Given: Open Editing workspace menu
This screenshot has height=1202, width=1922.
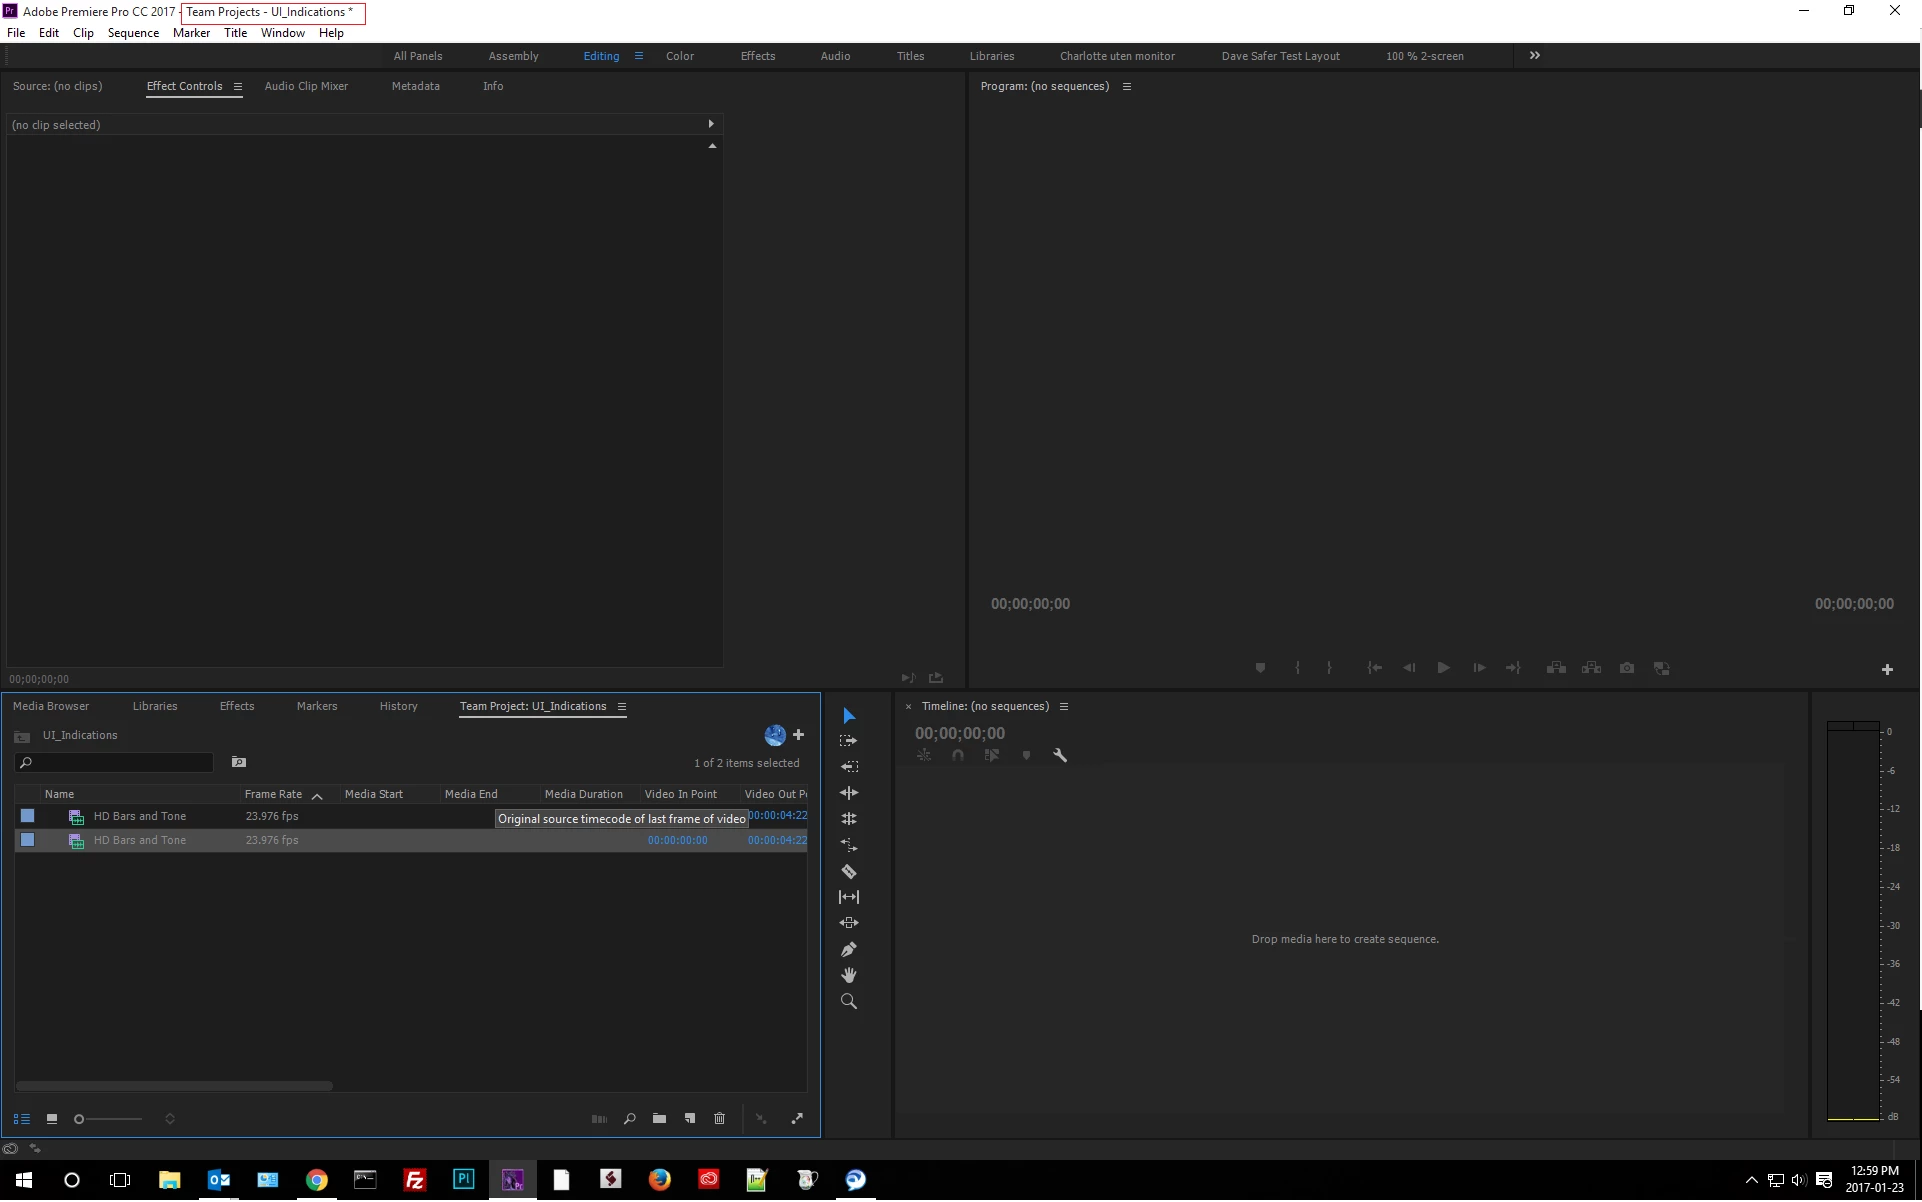Looking at the screenshot, I should (x=639, y=56).
